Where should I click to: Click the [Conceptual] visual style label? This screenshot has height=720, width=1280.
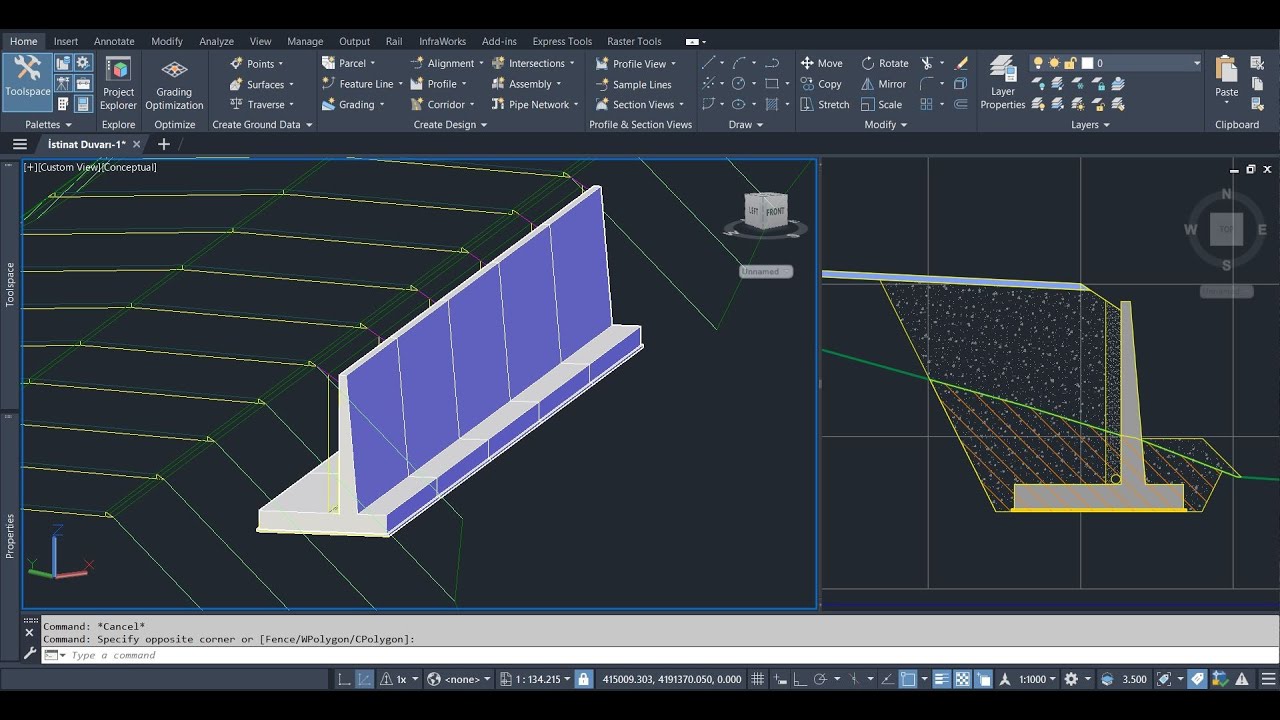pos(129,167)
